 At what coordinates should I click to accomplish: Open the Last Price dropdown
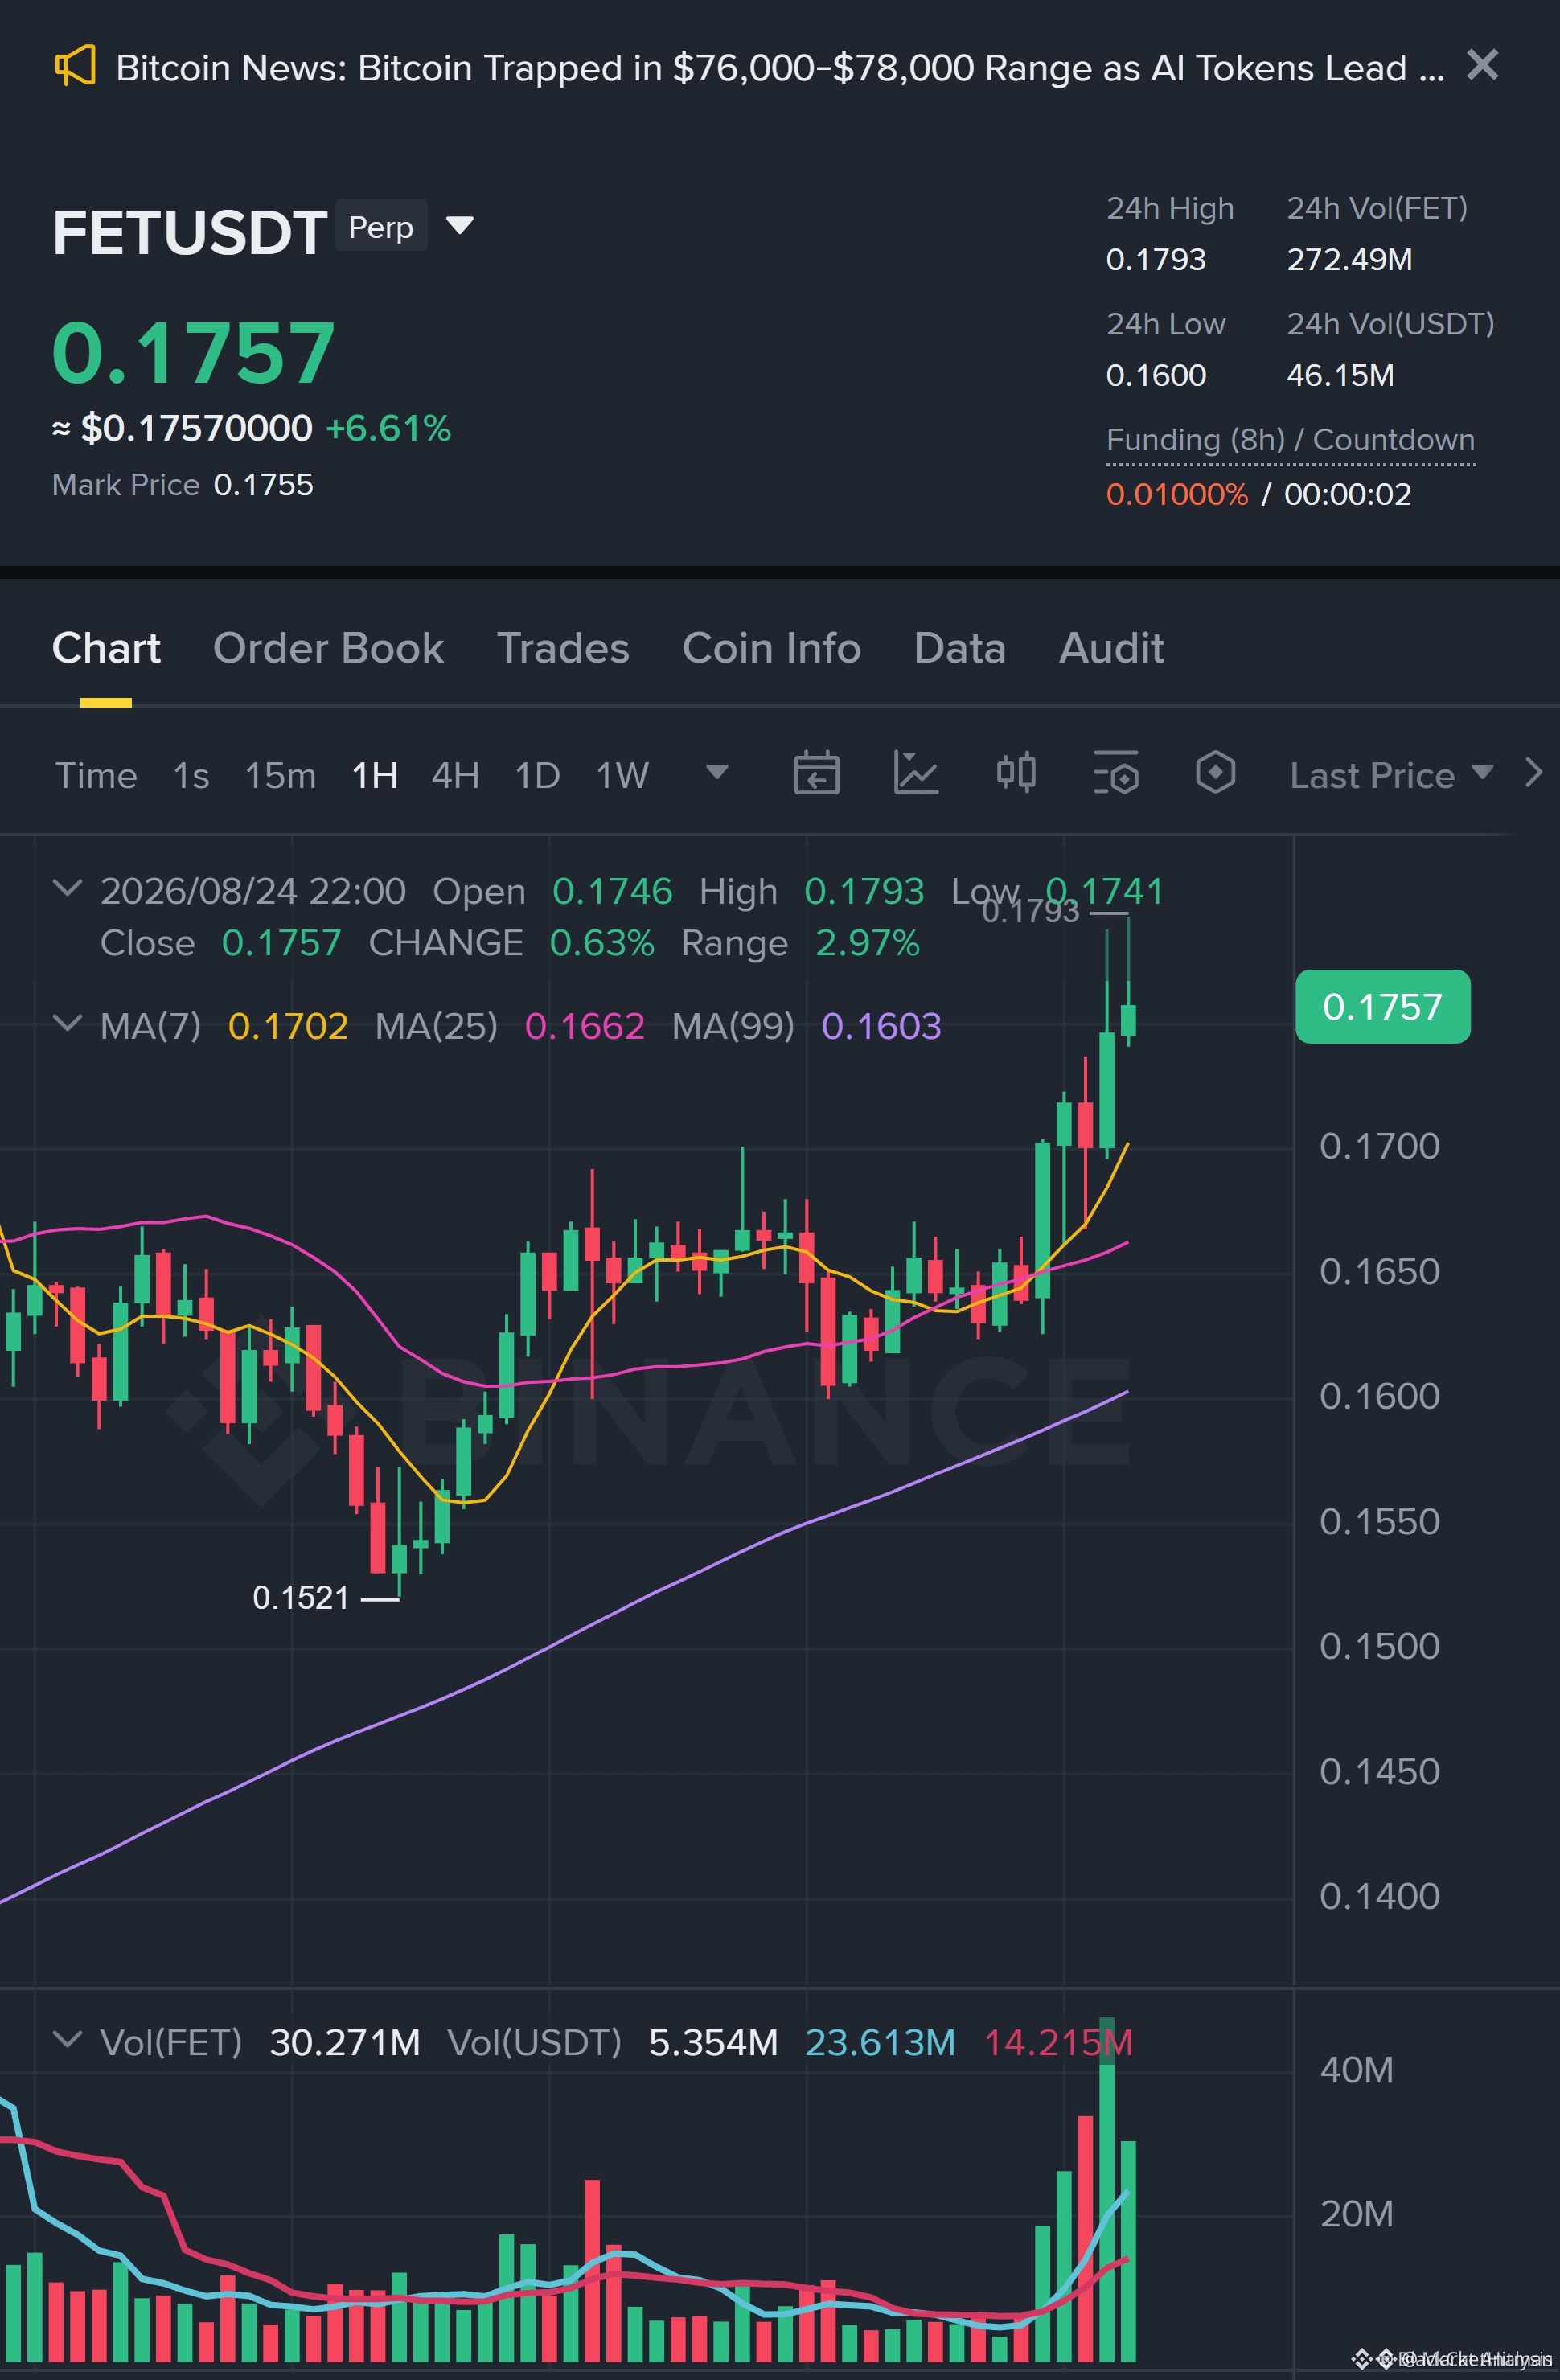tap(1391, 775)
